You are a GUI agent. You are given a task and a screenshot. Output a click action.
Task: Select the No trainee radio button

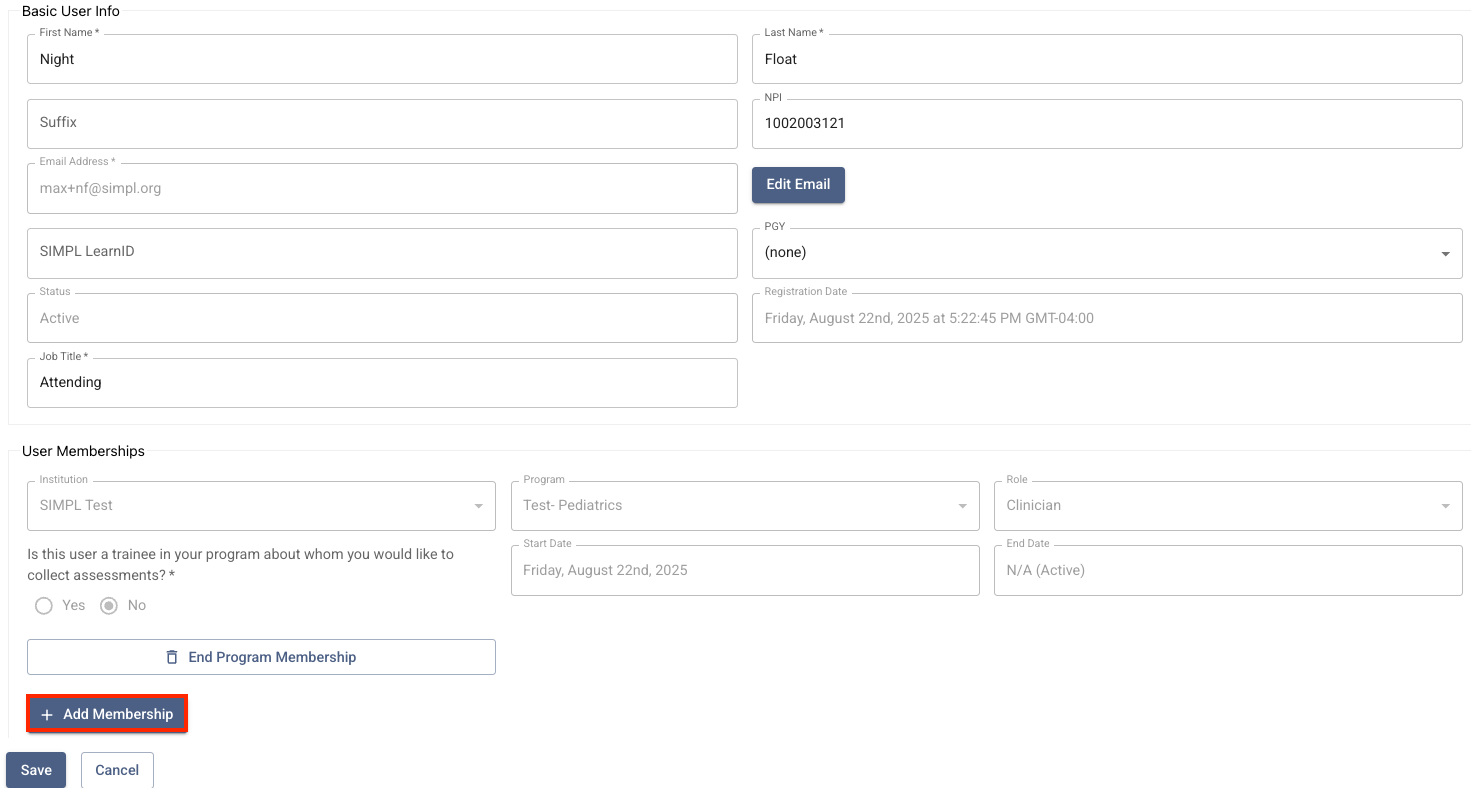tap(109, 605)
